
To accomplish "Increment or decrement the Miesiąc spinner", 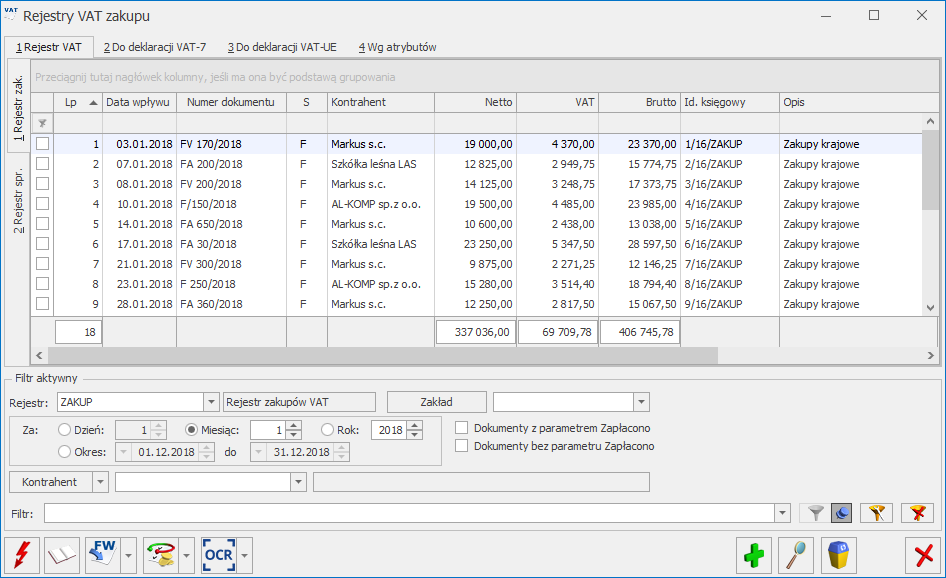I will (294, 430).
